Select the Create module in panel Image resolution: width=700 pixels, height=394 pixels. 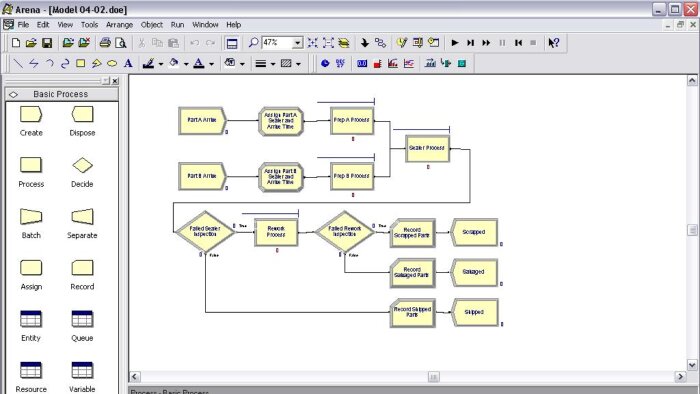click(31, 121)
